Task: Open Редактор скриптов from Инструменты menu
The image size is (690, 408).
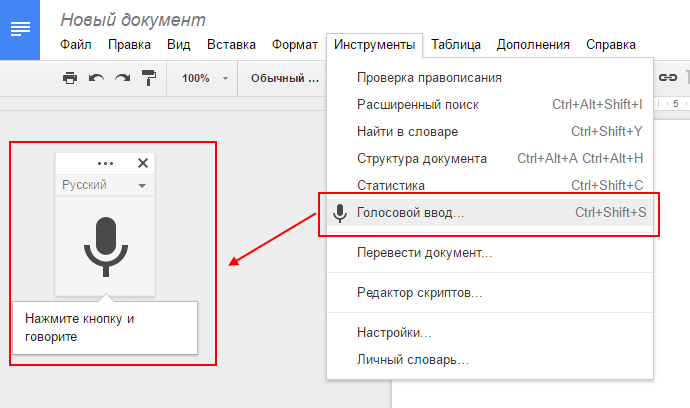Action: (x=419, y=292)
